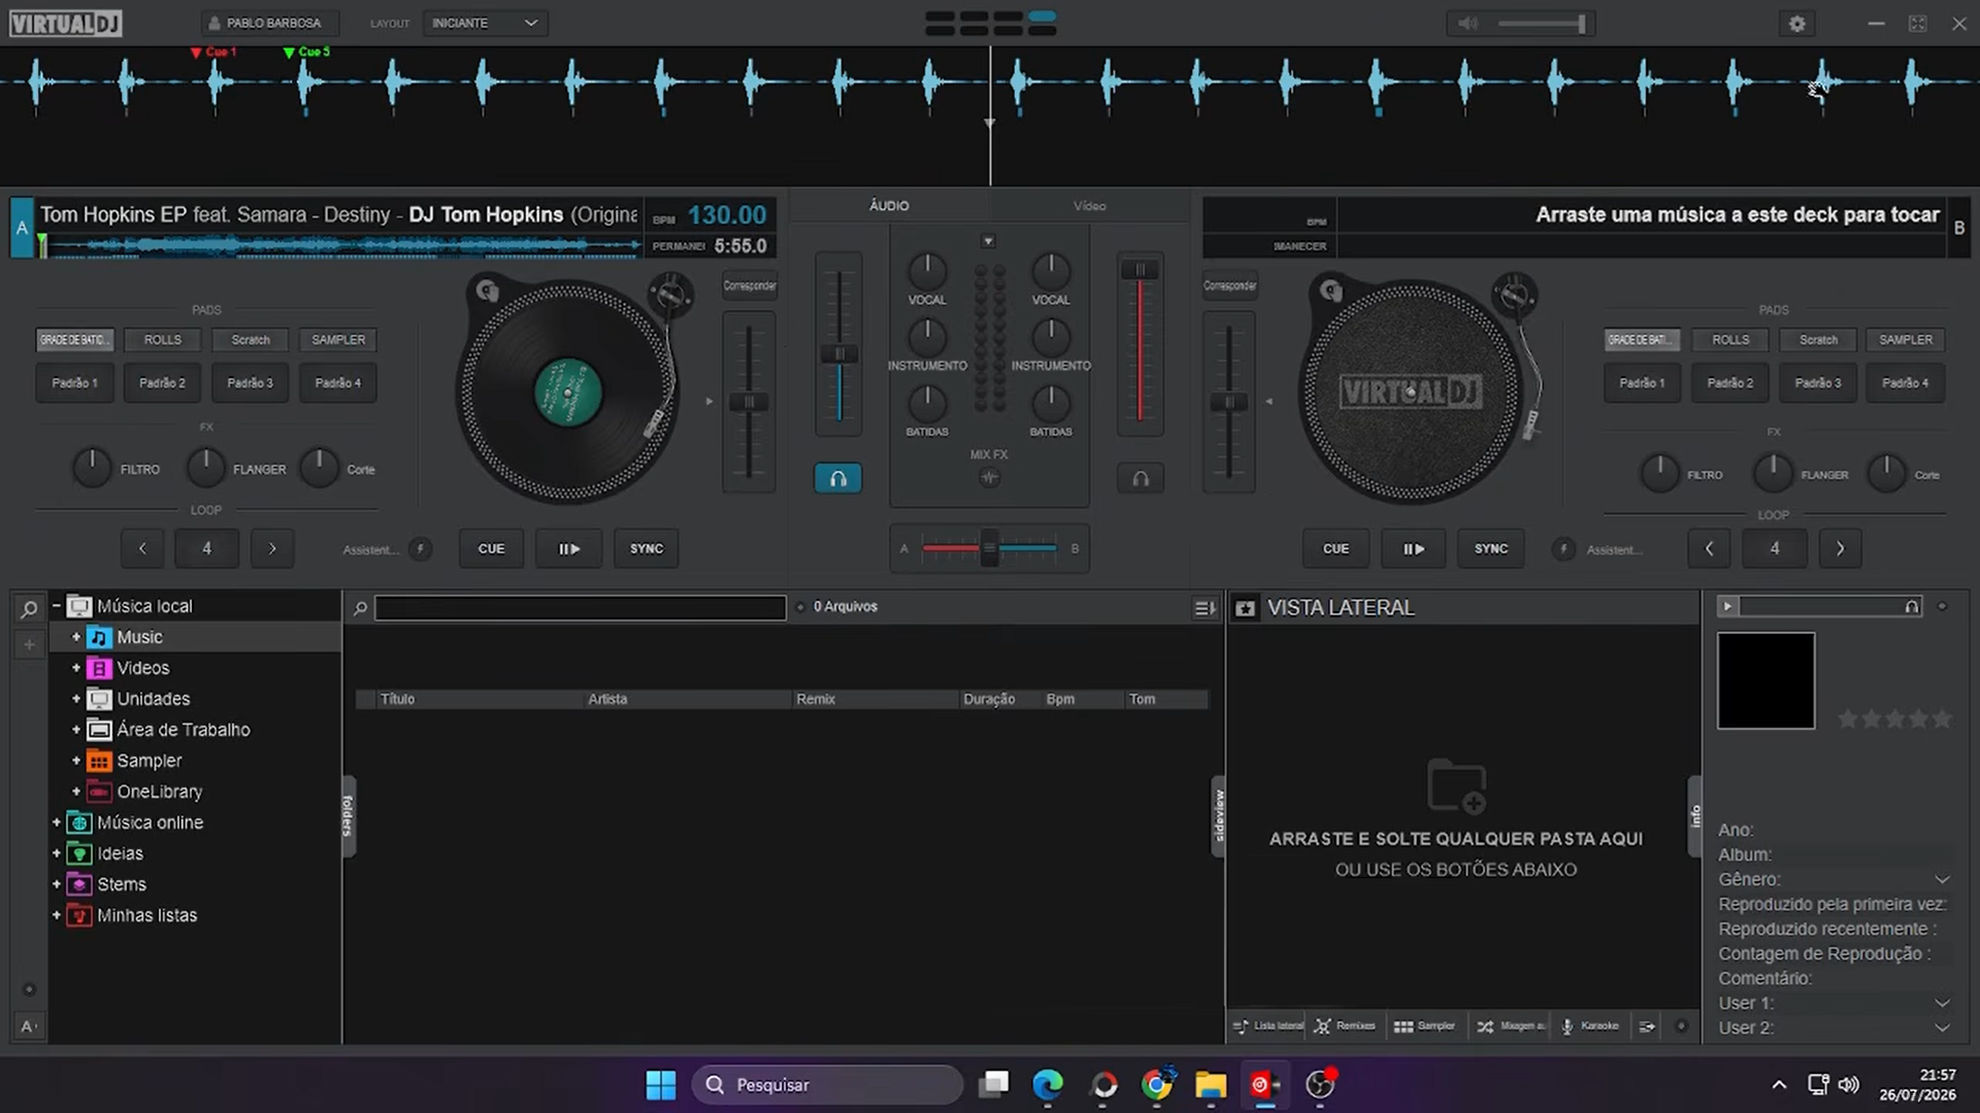The image size is (1980, 1113).
Task: Toggle deck B headphone cue button
Action: point(1140,478)
